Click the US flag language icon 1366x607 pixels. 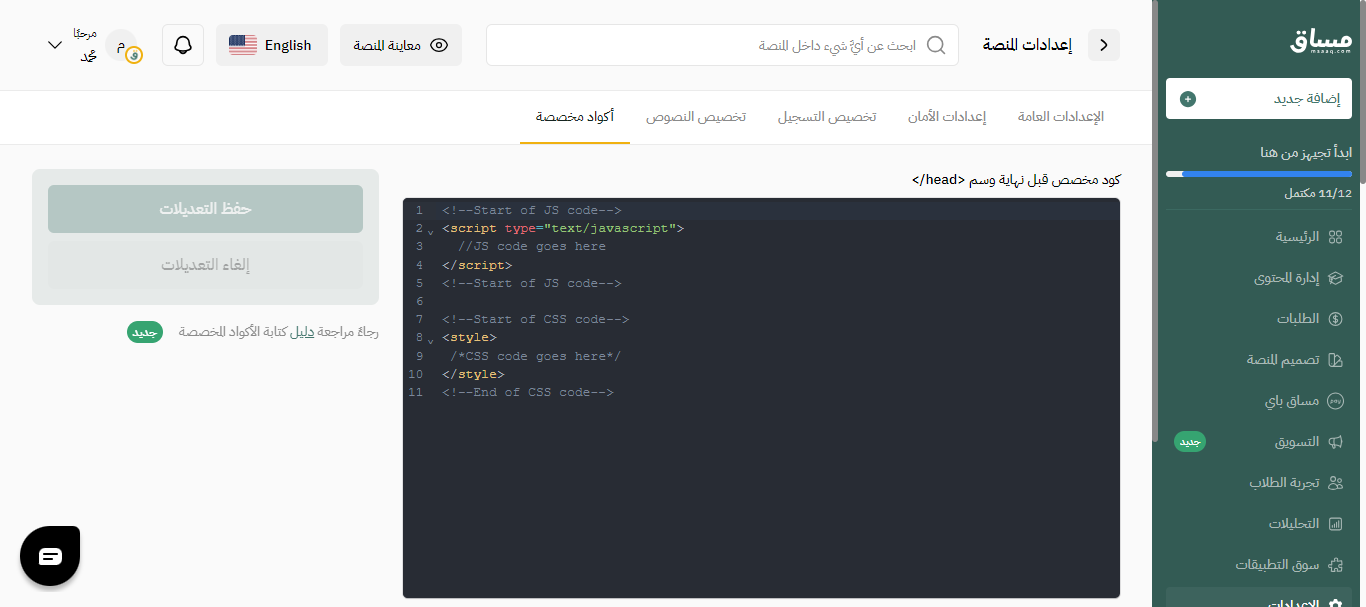(243, 45)
